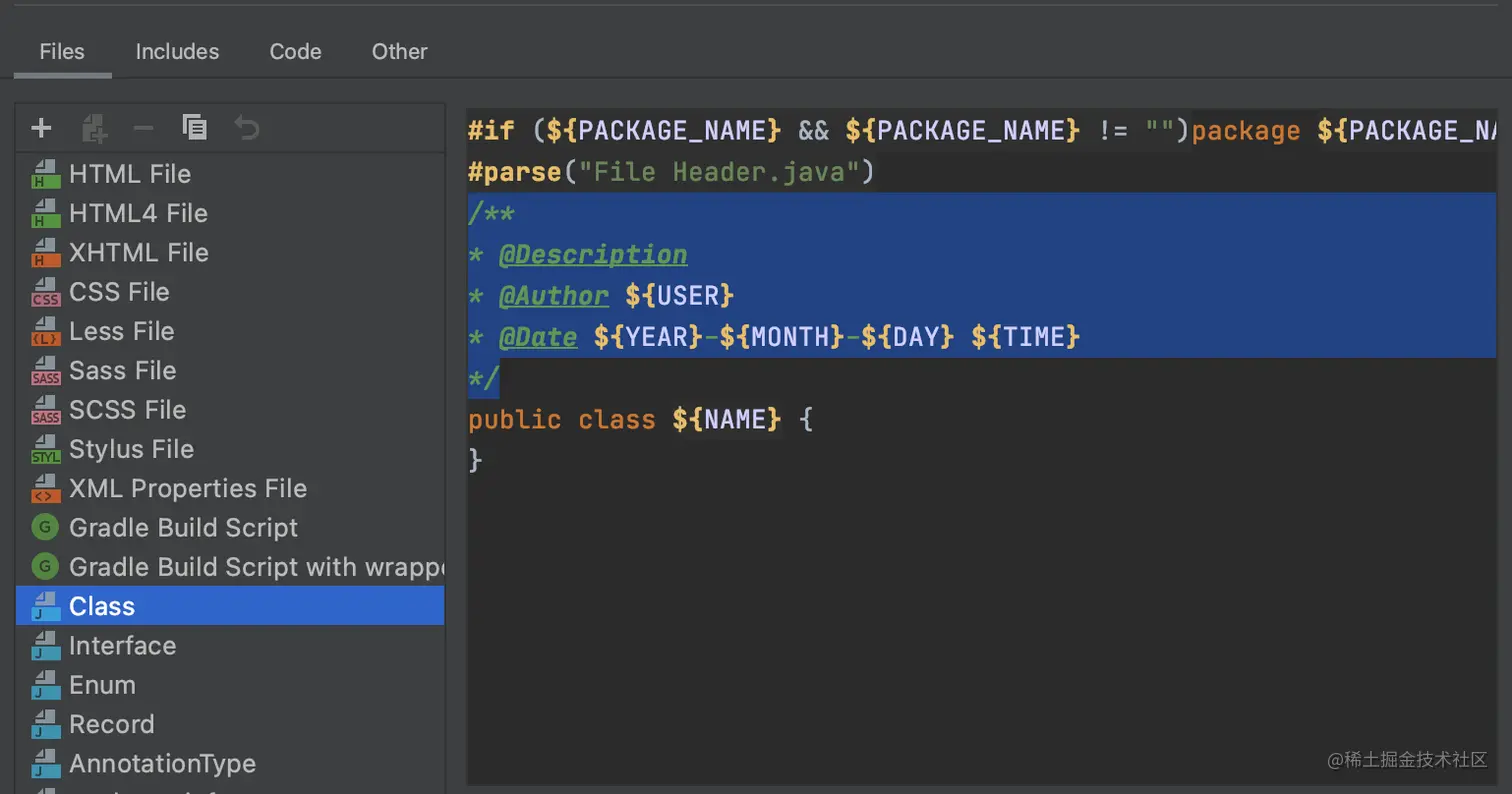Switch to the Files tab
The image size is (1512, 794).
click(62, 52)
